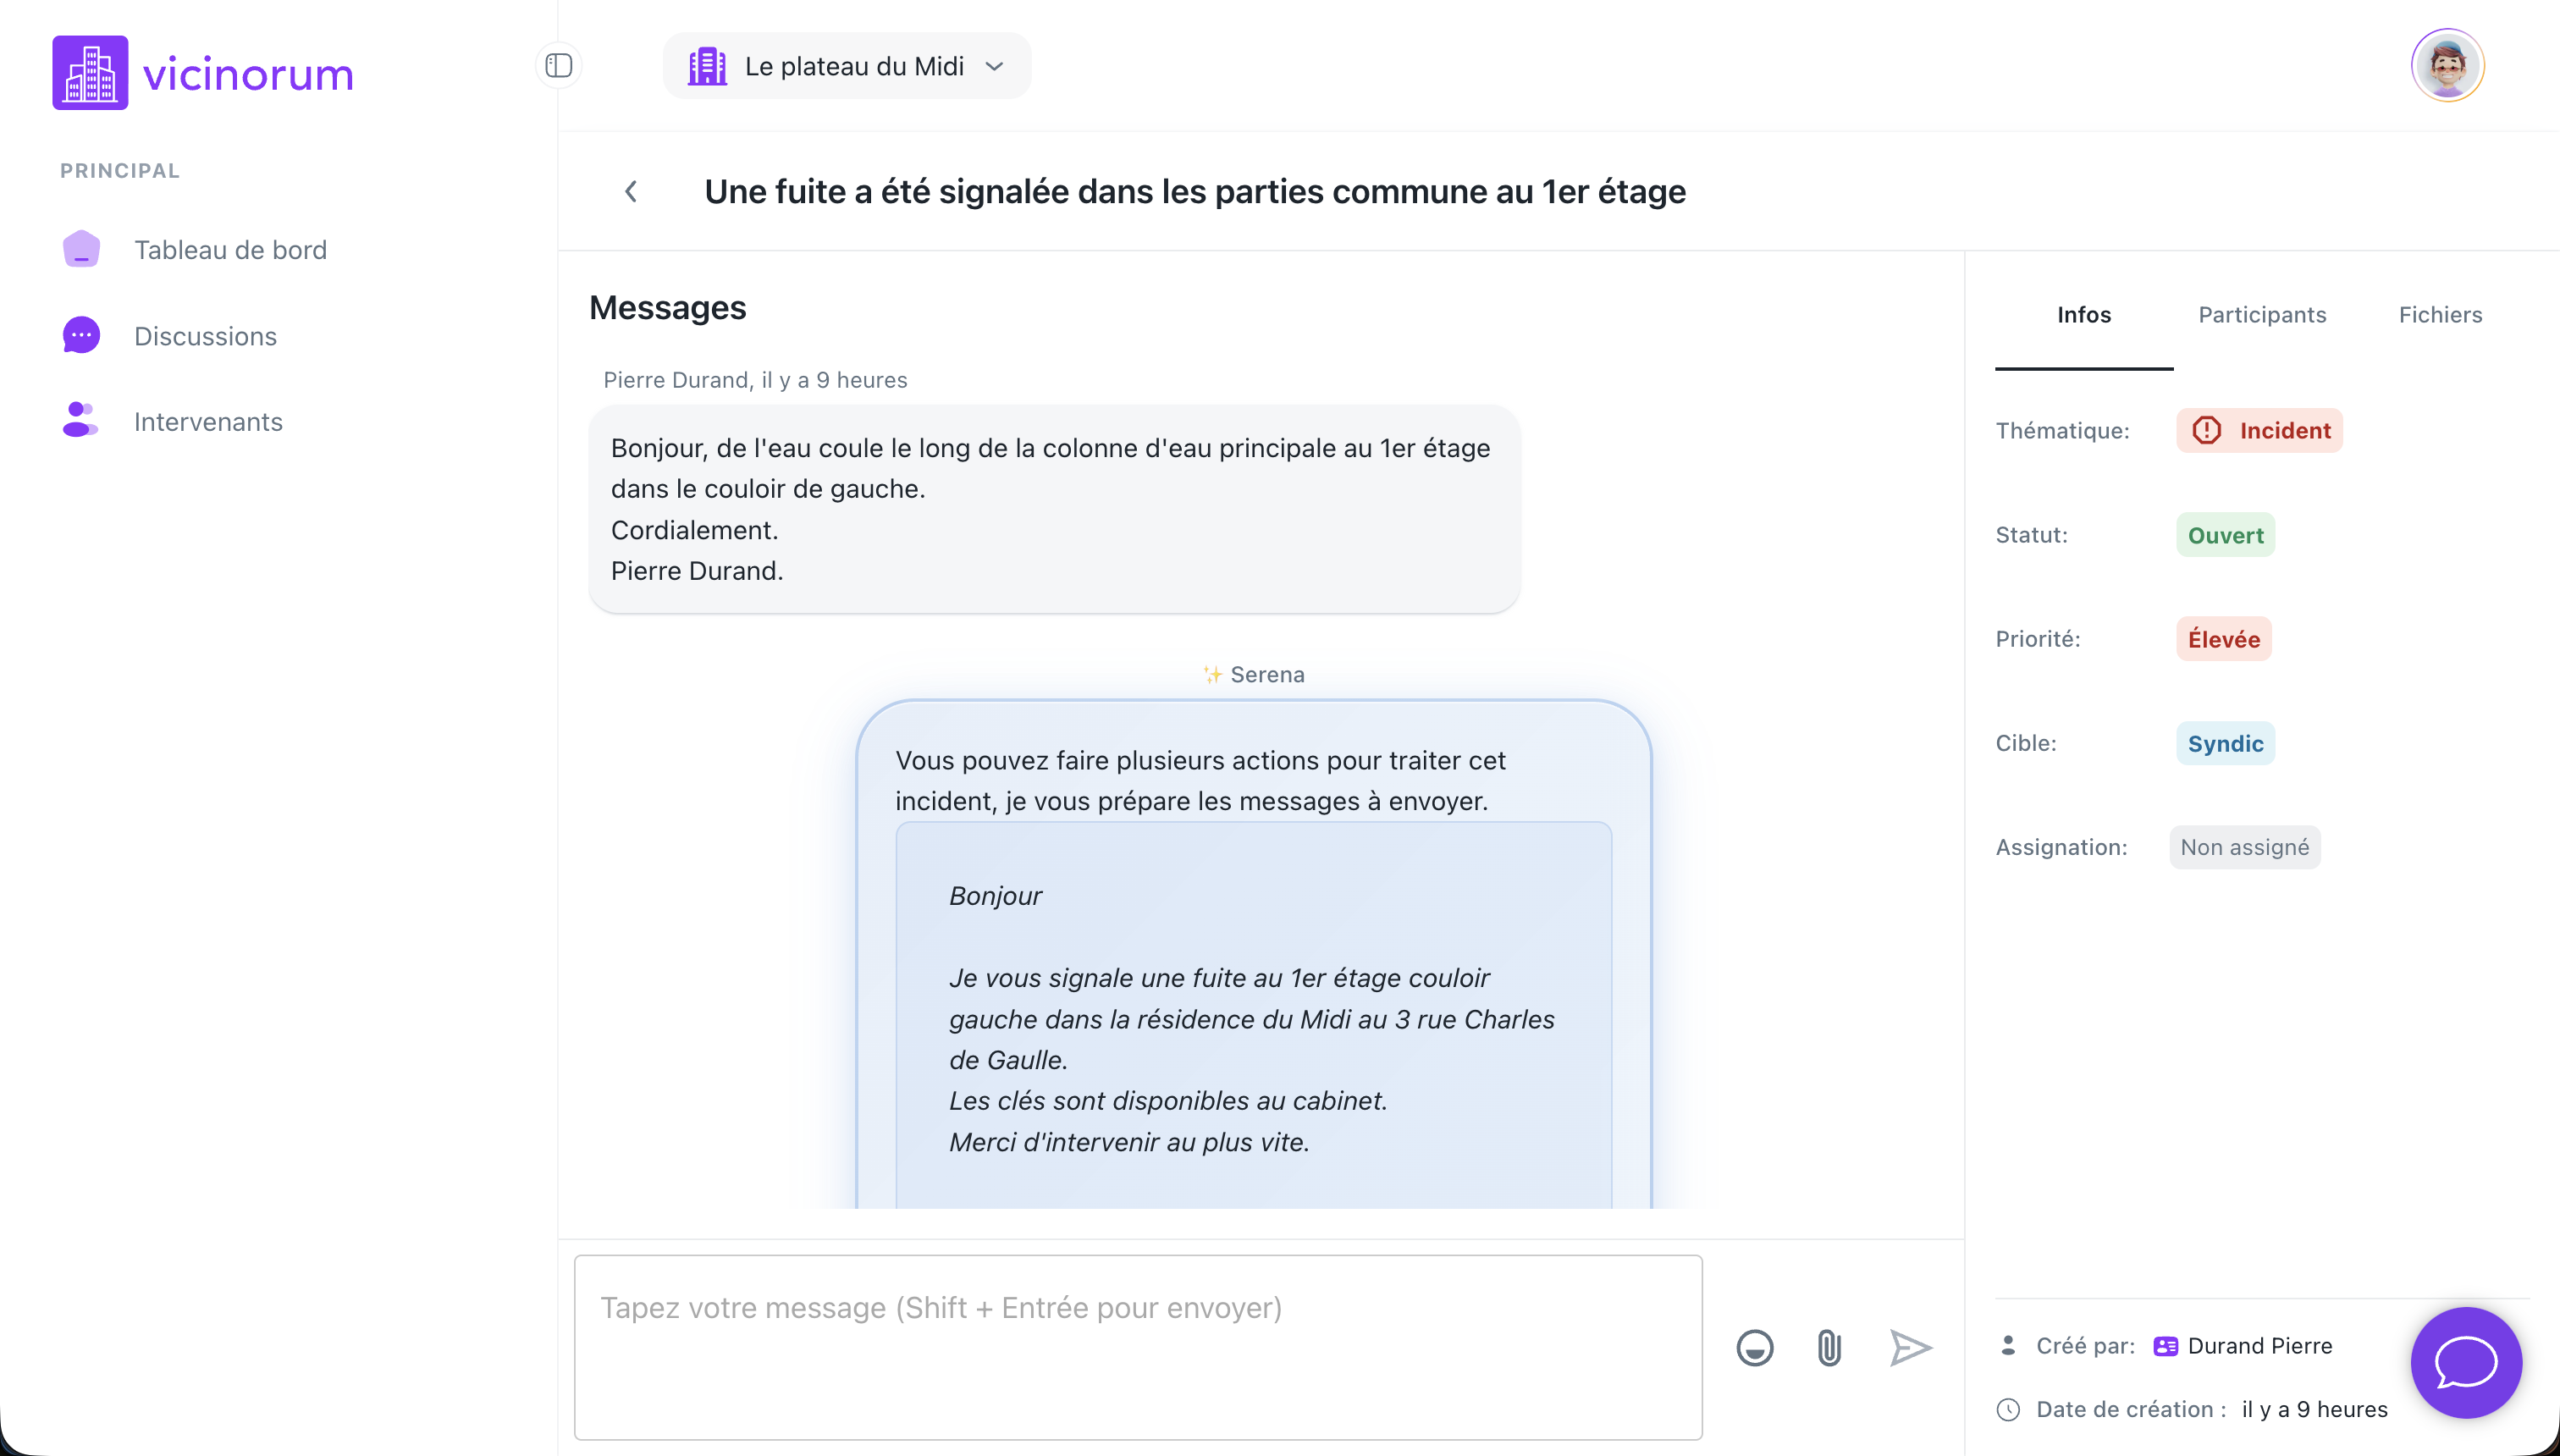Collapse the PRINCIPAL section
The height and width of the screenshot is (1456, 2560).
[x=119, y=170]
